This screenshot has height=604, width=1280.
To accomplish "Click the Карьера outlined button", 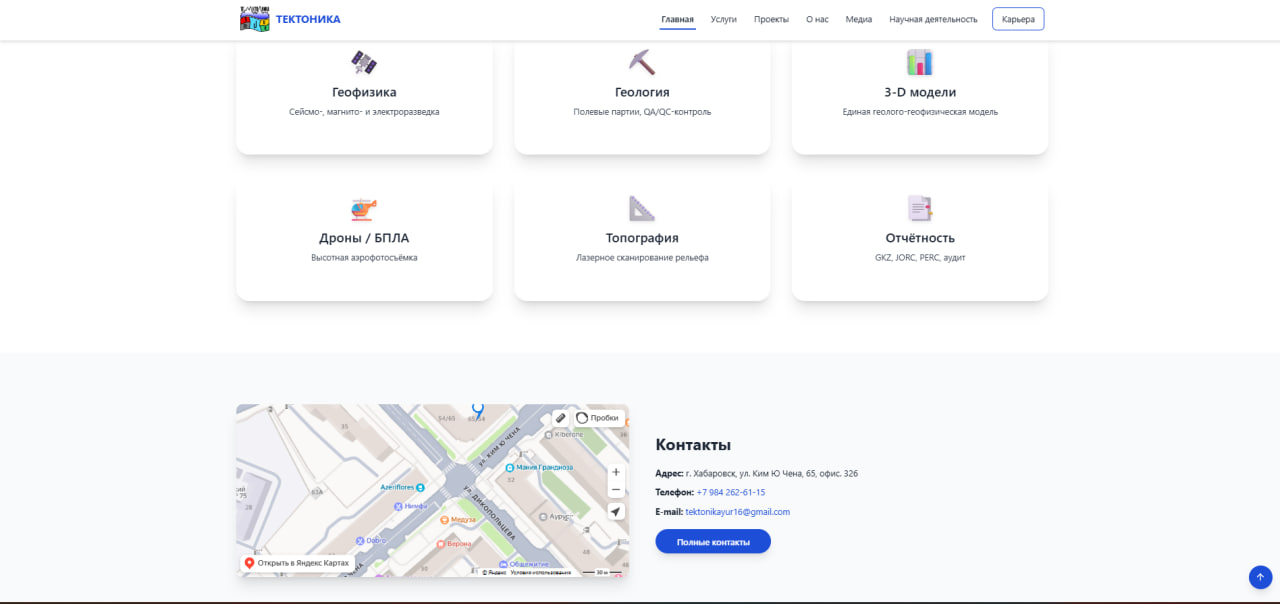I will (x=1018, y=19).
